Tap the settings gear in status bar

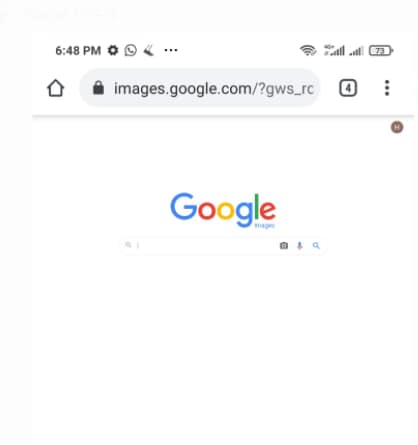pos(113,50)
